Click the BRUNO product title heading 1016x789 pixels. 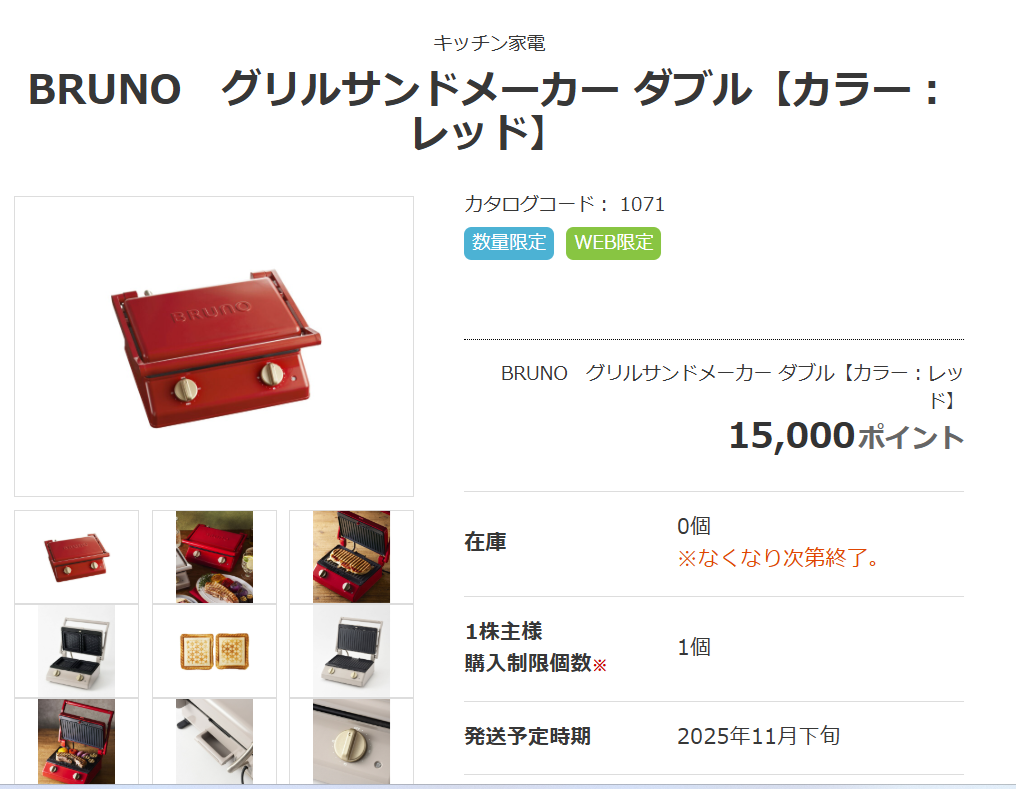[483, 110]
